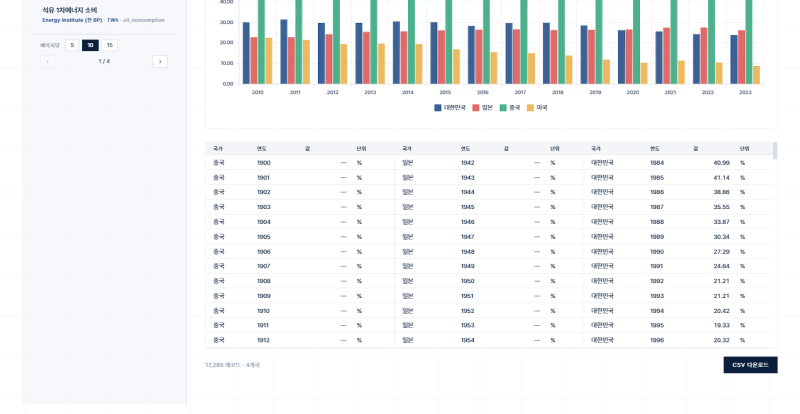Click the value 24.64

pos(721,266)
